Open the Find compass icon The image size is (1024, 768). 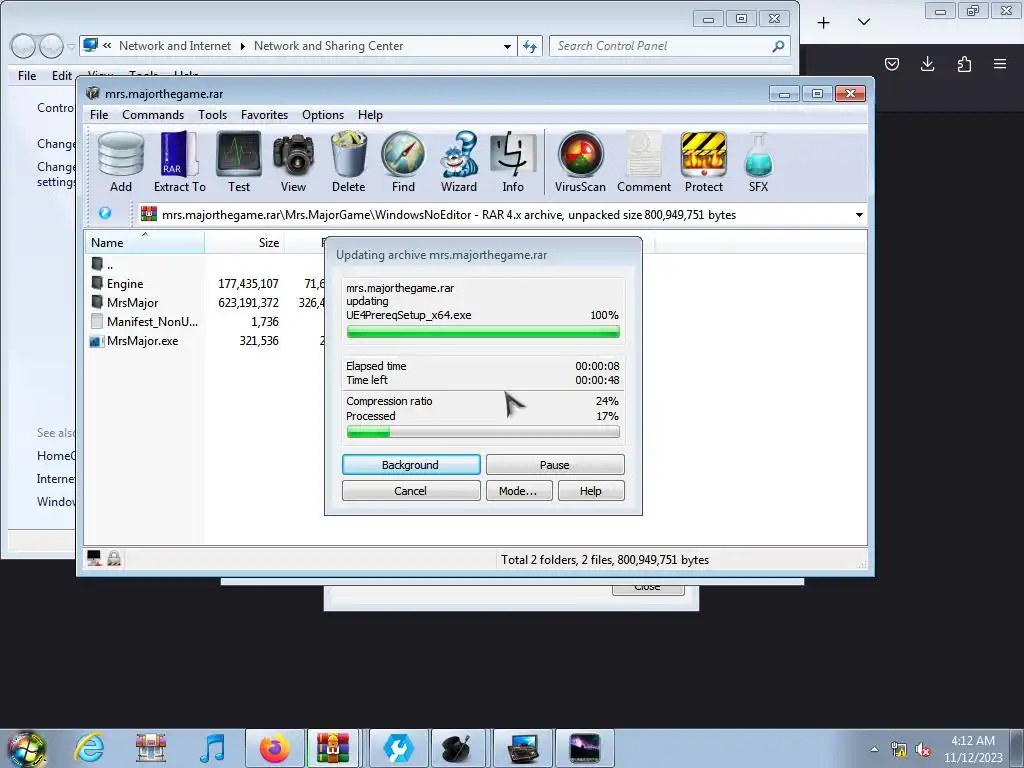[x=403, y=162]
